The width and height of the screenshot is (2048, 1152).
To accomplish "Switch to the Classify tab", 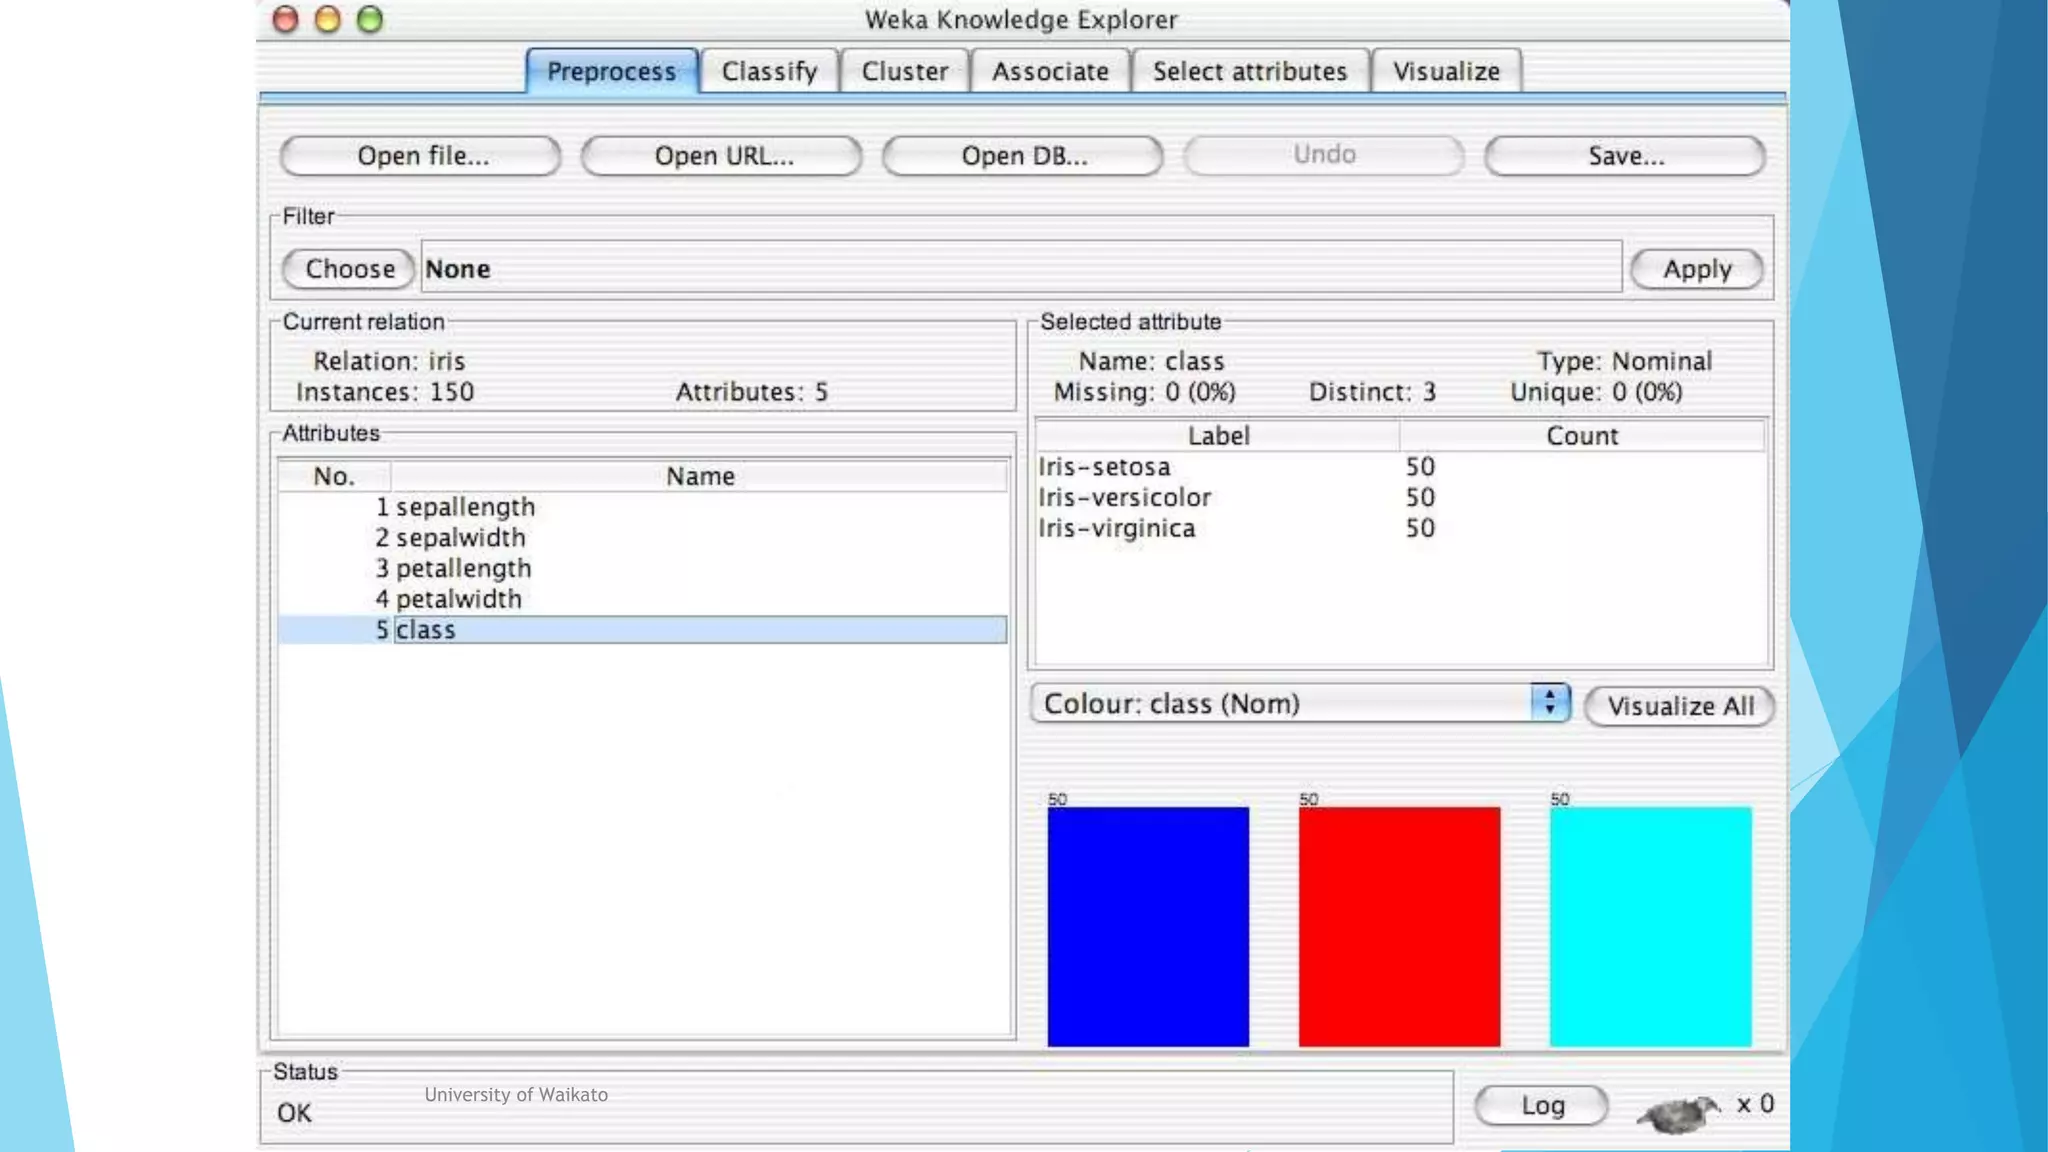I will tap(769, 72).
